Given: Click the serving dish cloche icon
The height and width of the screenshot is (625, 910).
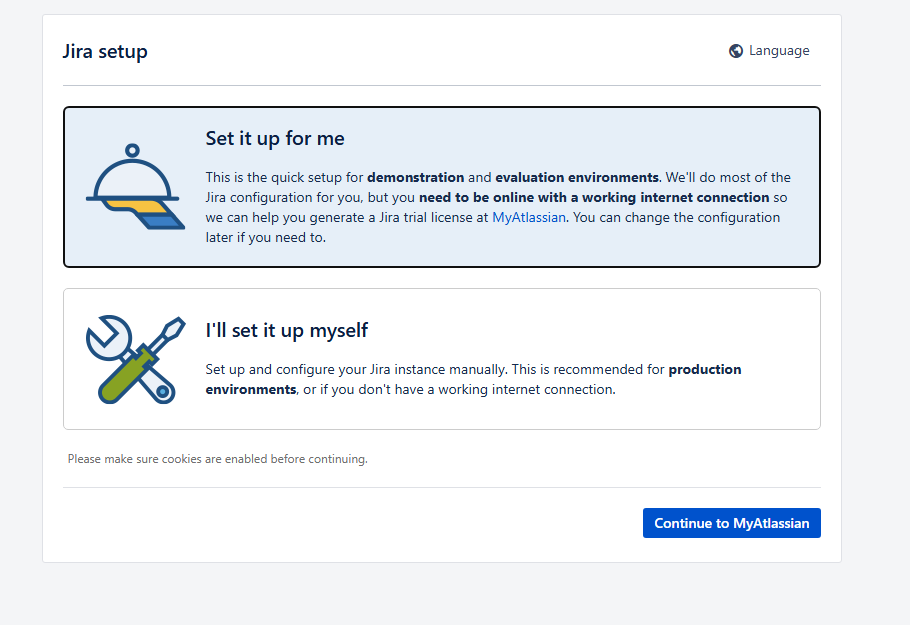Looking at the screenshot, I should pyautogui.click(x=134, y=187).
